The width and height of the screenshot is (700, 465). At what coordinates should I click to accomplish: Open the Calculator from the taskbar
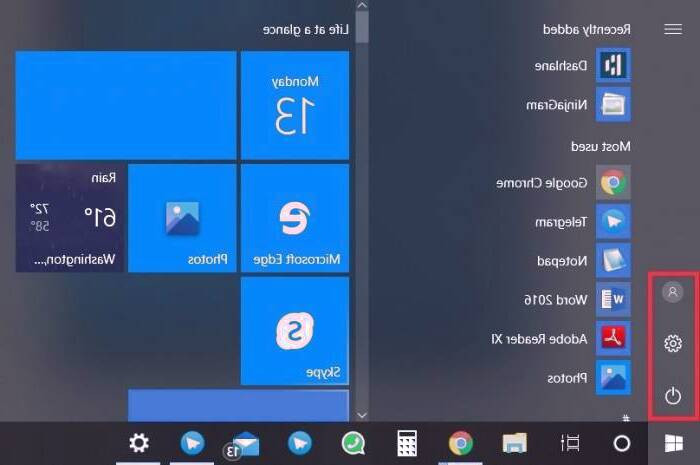407,443
